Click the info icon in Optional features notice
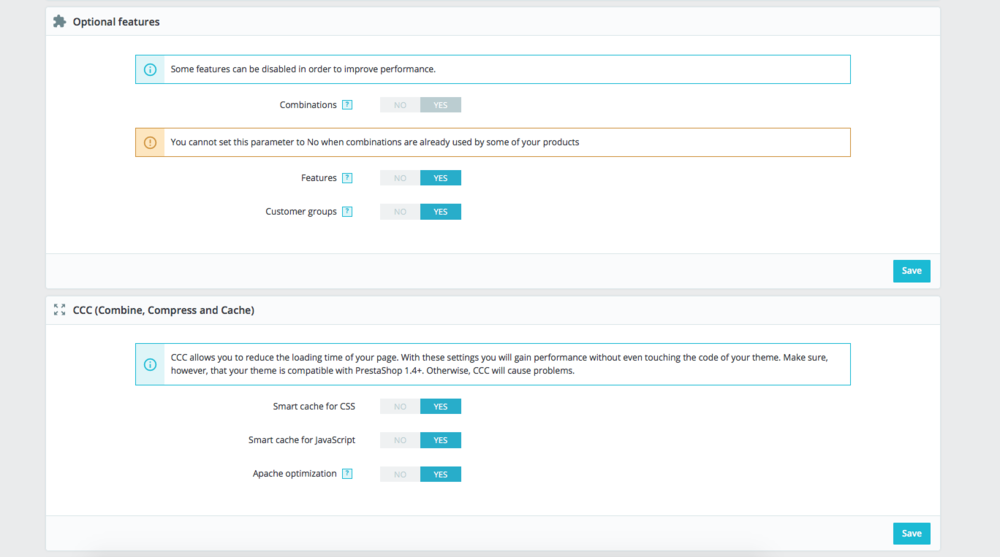This screenshot has height=557, width=1000. (150, 69)
